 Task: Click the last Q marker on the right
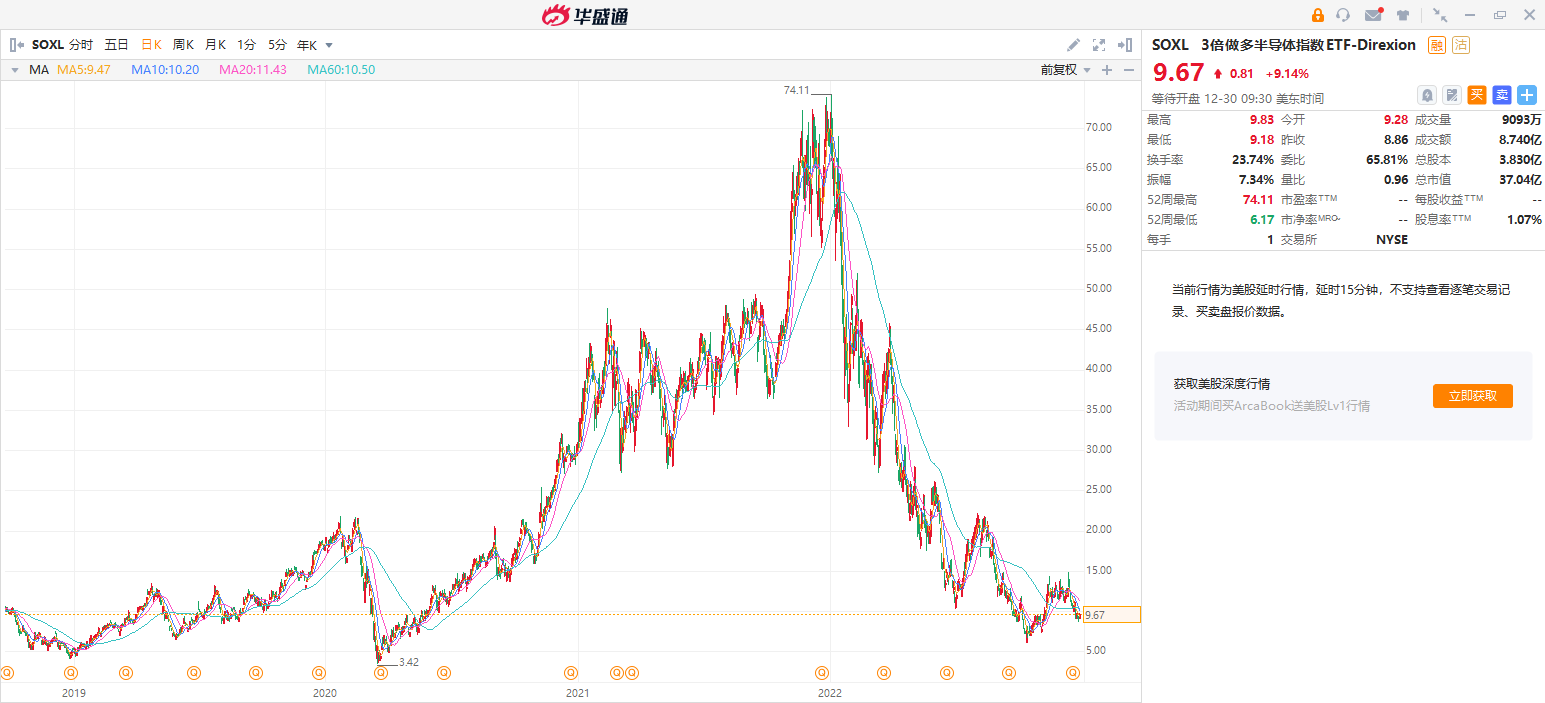tap(1073, 673)
